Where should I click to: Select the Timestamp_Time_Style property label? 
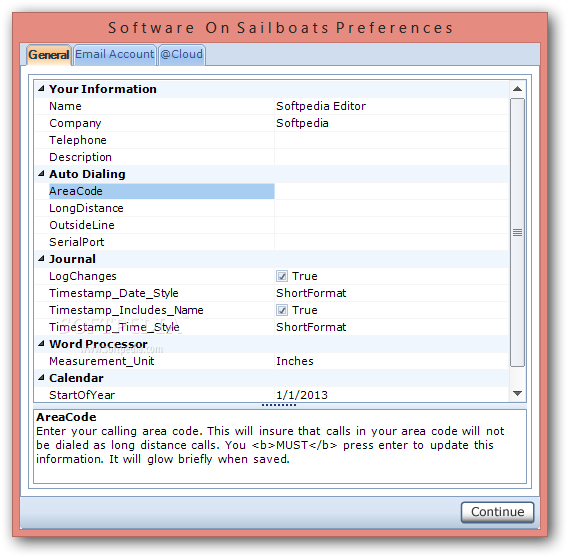[x=114, y=327]
